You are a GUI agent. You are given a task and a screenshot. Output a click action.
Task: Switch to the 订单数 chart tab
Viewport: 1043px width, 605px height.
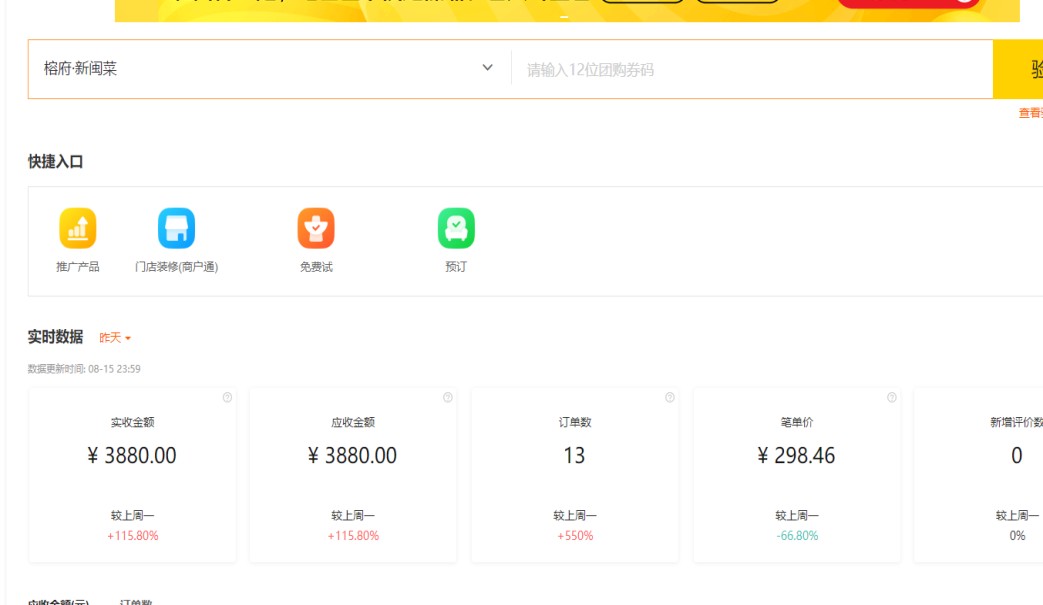pyautogui.click(x=136, y=602)
